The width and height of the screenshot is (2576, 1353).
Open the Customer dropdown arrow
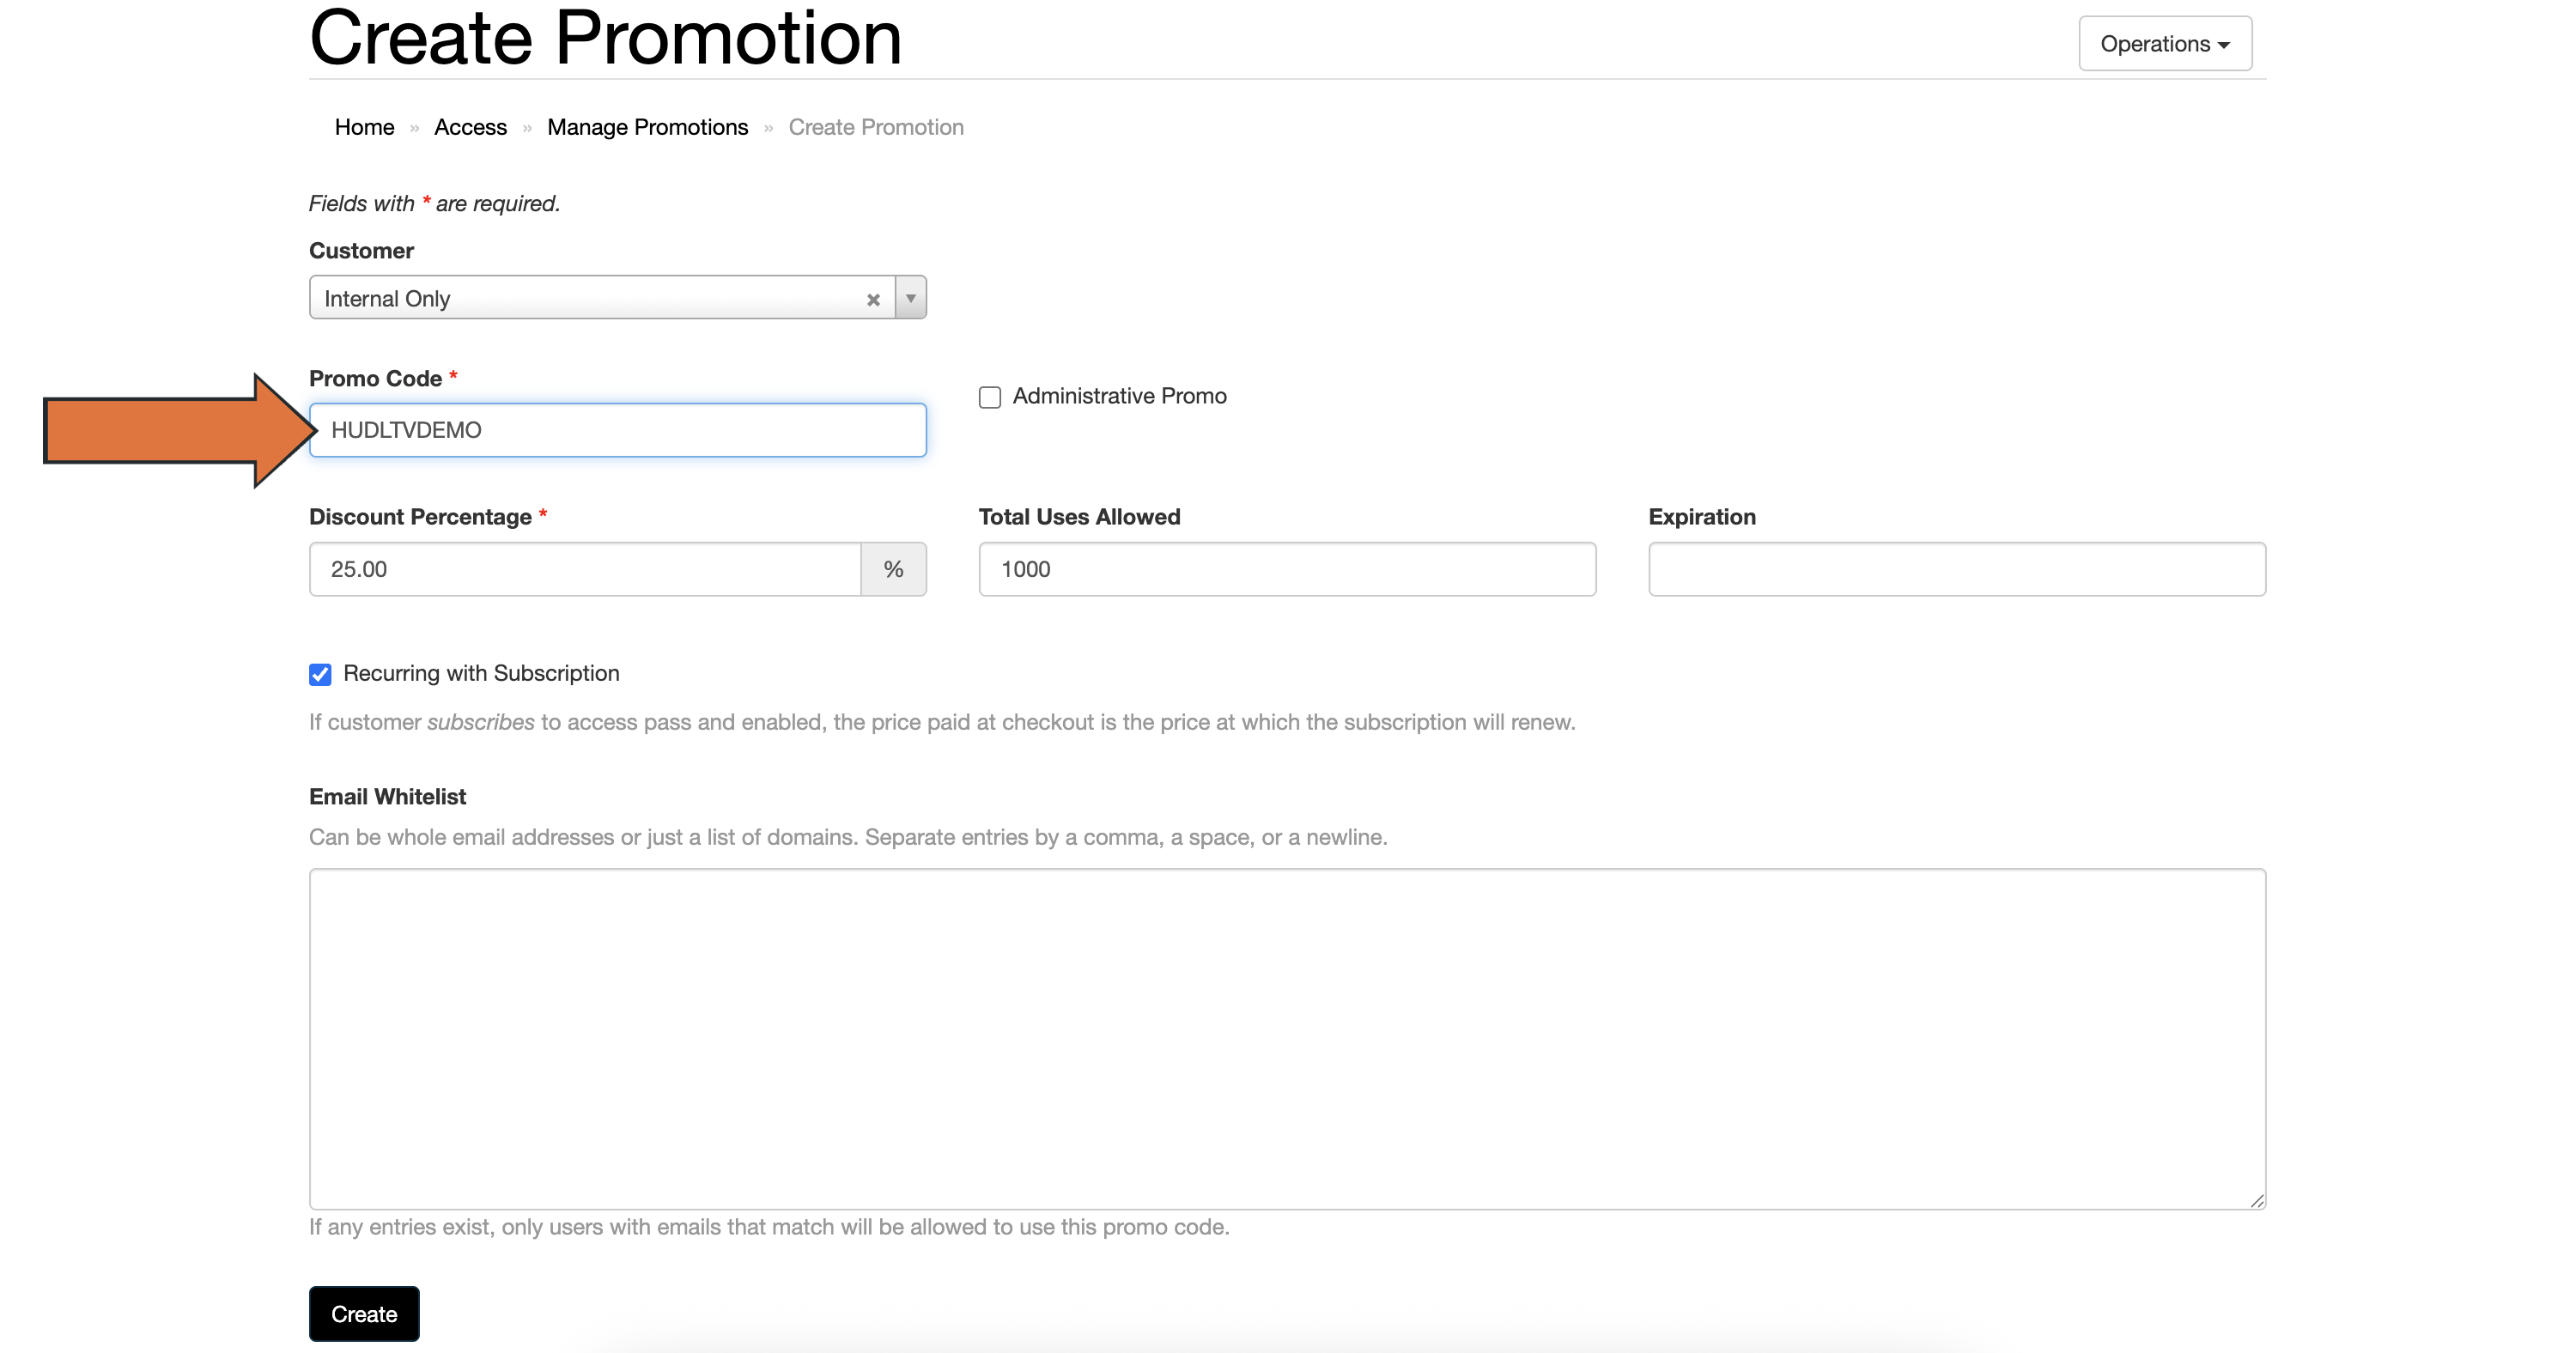[x=910, y=298]
